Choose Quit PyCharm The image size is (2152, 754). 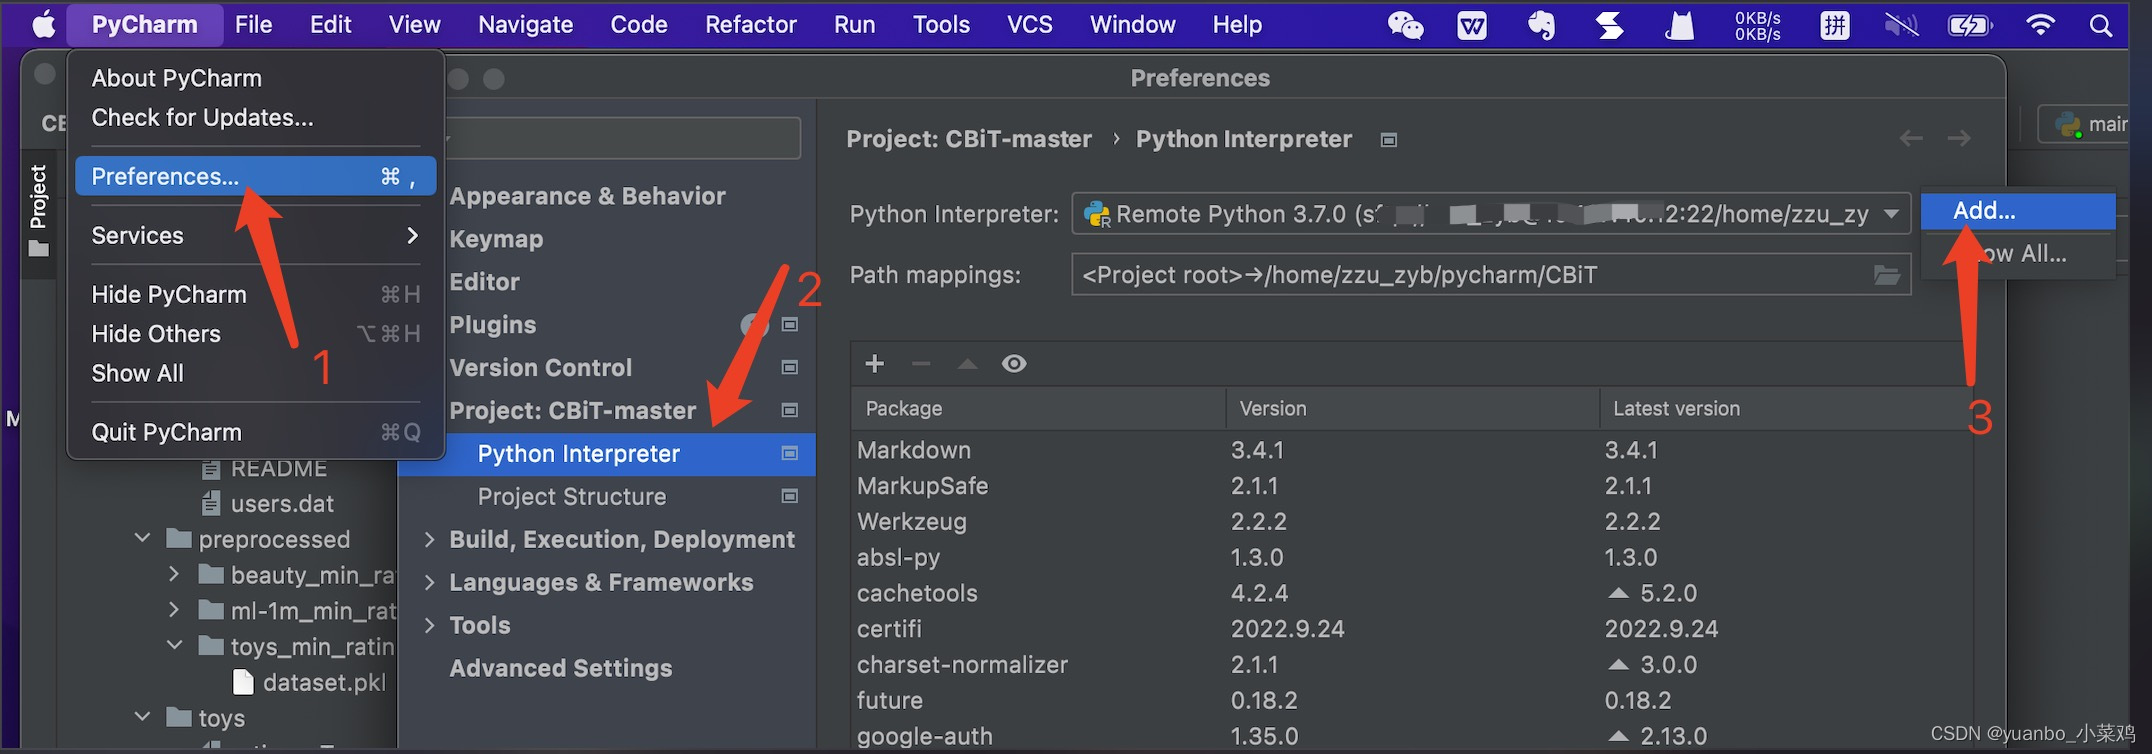(x=255, y=432)
